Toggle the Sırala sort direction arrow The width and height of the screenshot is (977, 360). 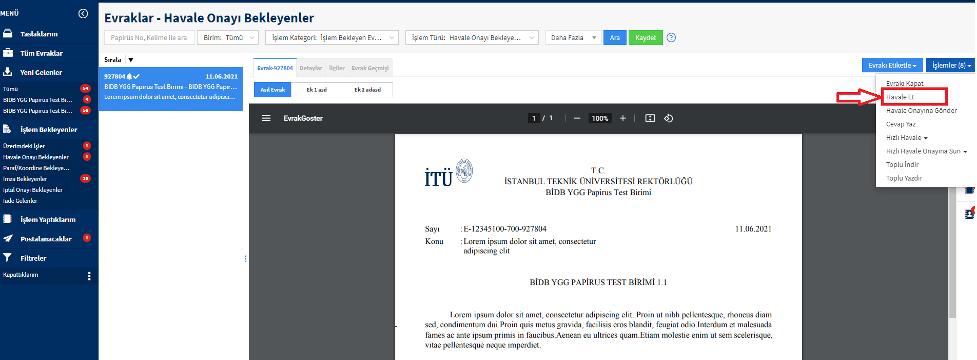[x=130, y=60]
